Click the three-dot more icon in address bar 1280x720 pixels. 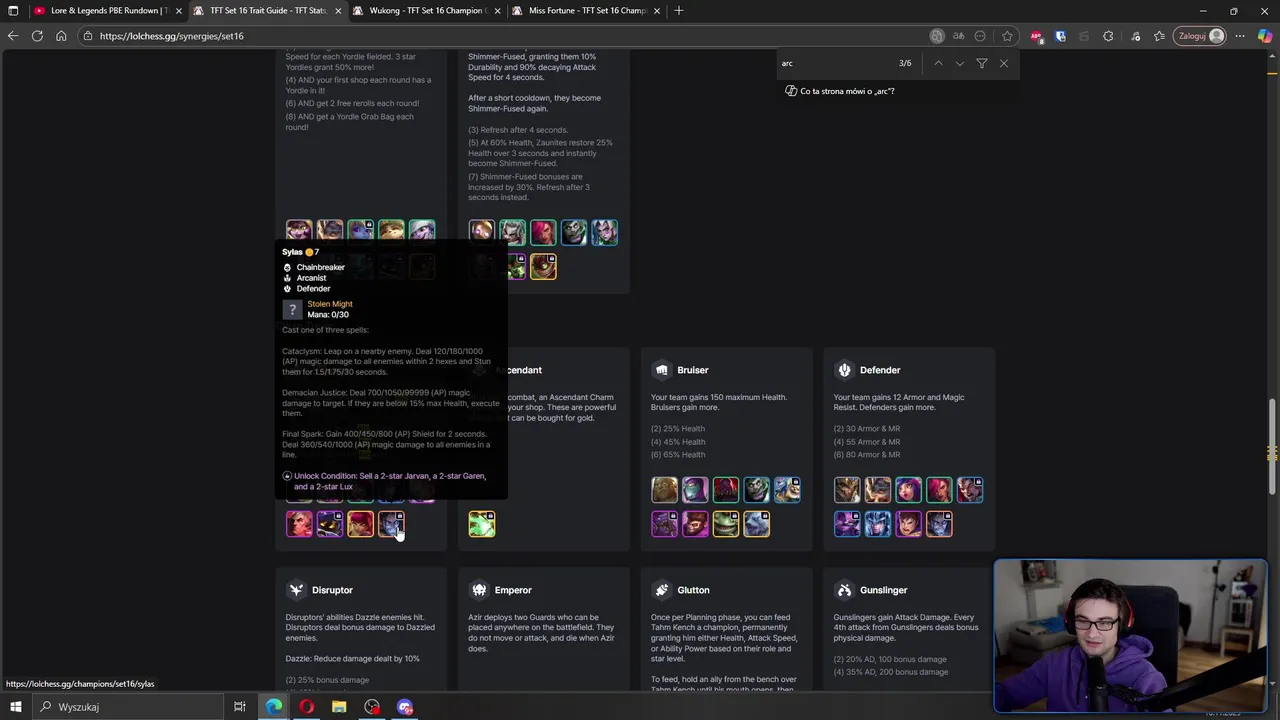pyautogui.click(x=980, y=36)
